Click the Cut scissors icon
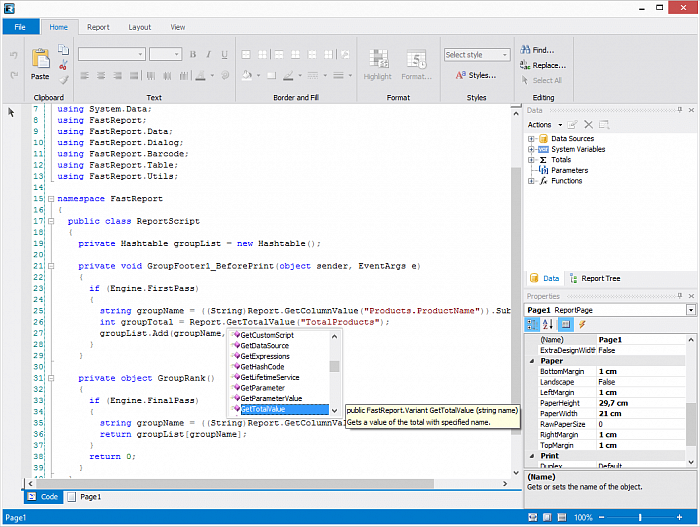Viewport: 700px width, 527px height. point(63,64)
